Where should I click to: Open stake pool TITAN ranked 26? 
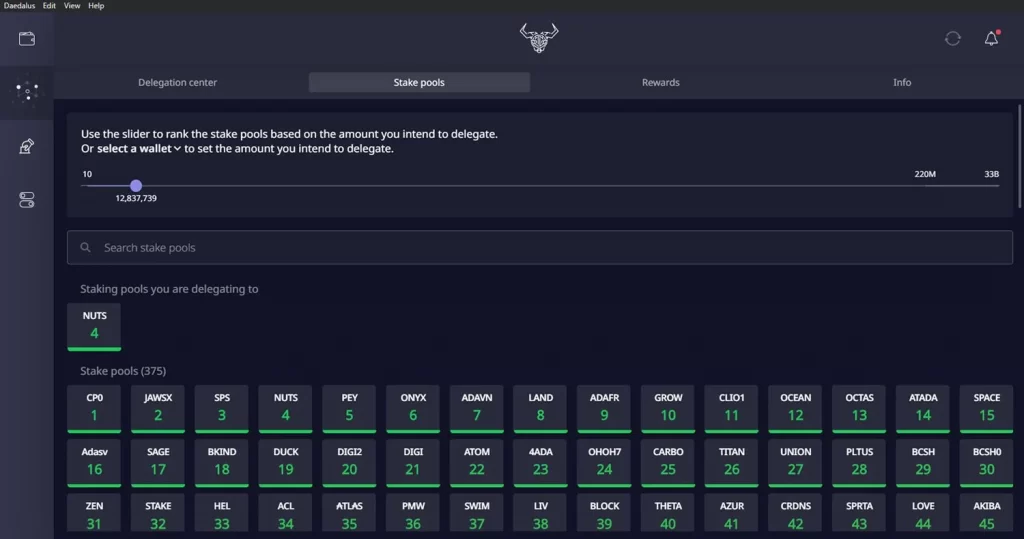pos(731,463)
